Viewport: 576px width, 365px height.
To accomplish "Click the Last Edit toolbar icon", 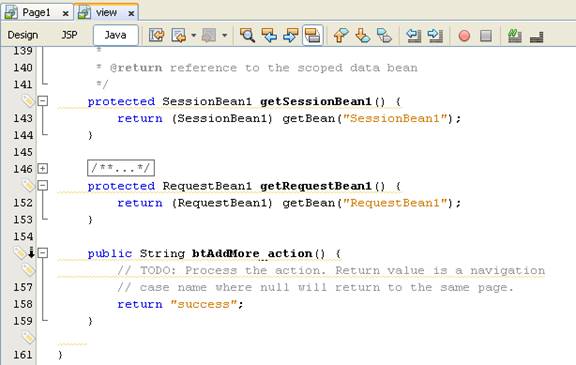I will 156,36.
